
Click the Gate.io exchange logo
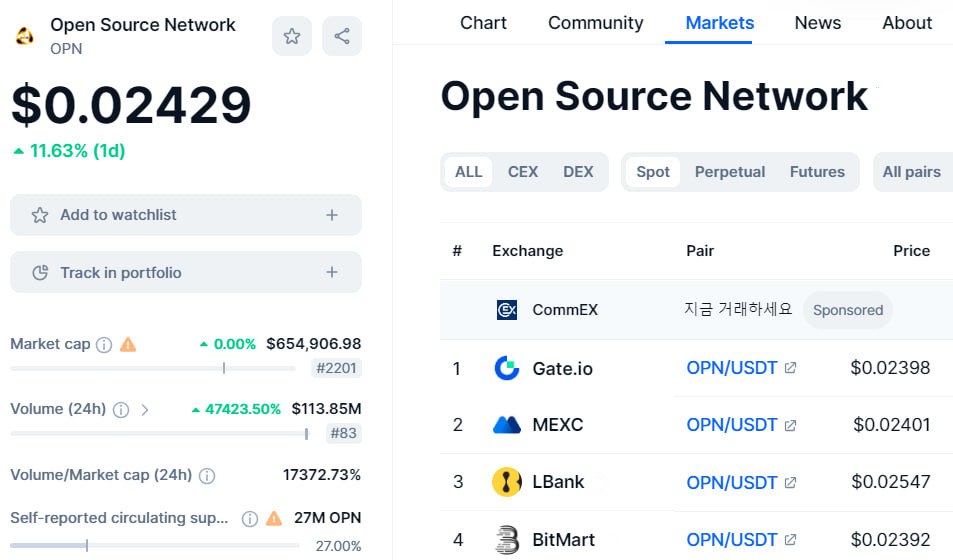(507, 368)
